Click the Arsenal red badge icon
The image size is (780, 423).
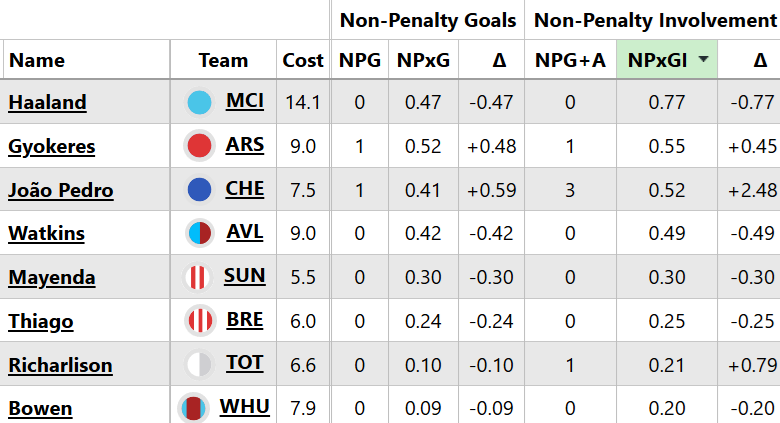(199, 146)
